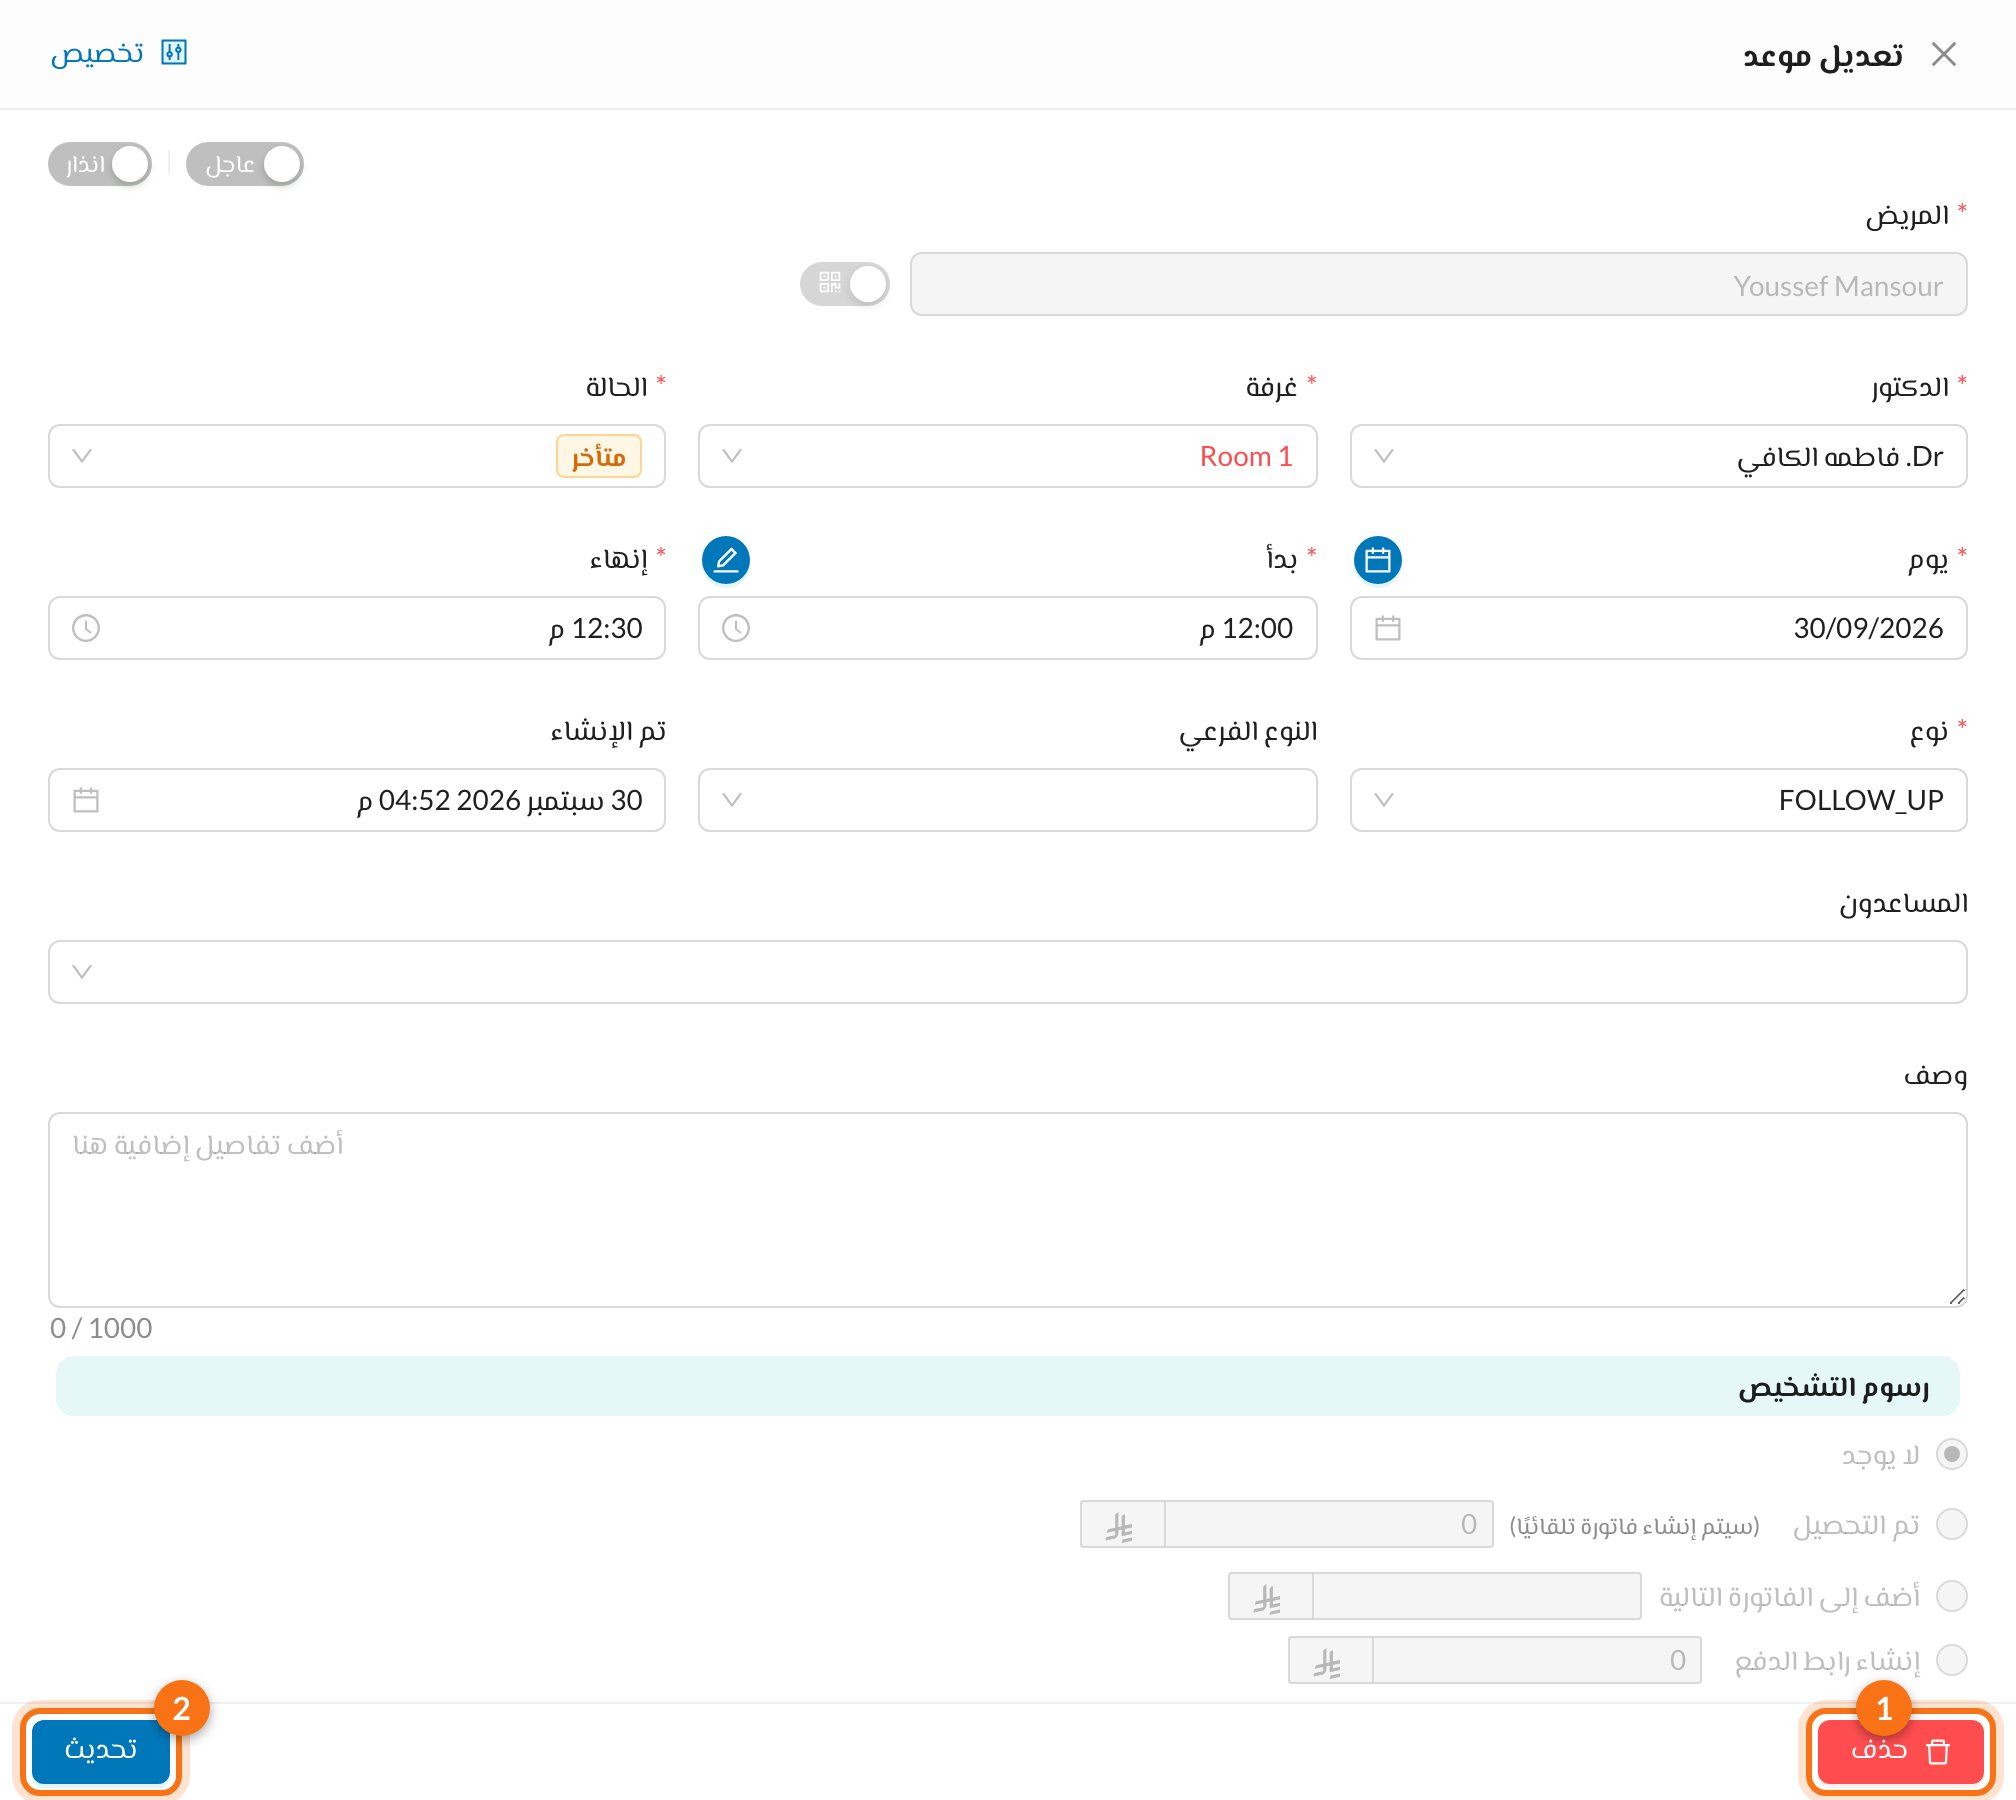Open the النوع الفرعي subtype dropdown
2016x1800 pixels.
pos(1007,800)
